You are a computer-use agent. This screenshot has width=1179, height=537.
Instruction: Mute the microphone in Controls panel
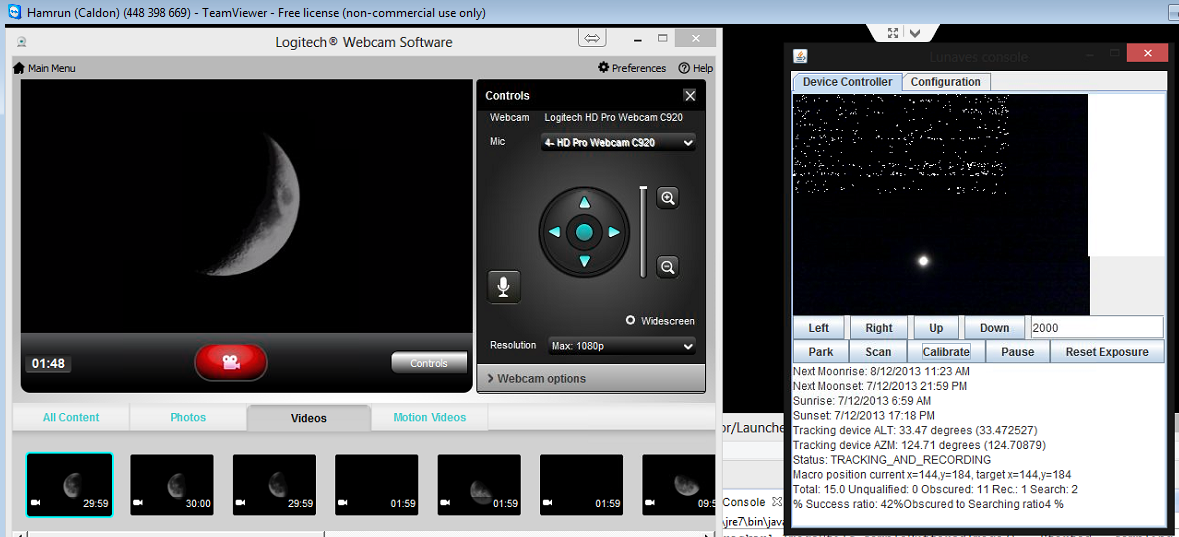click(x=503, y=286)
